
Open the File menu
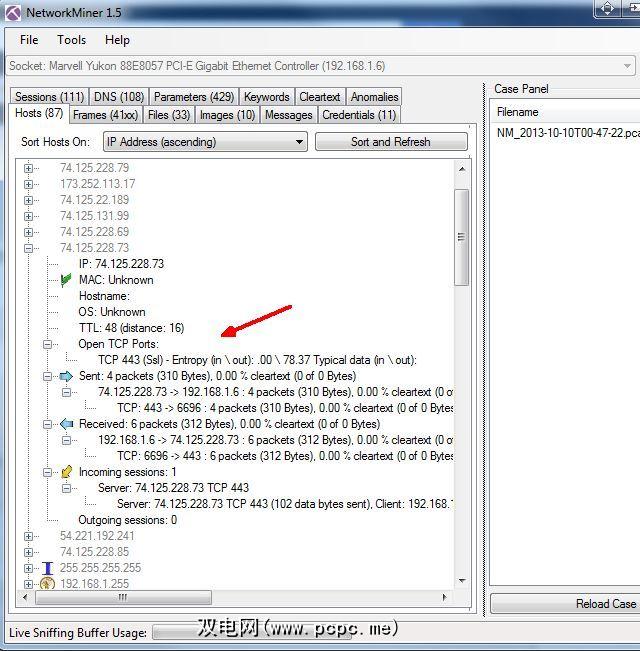[29, 40]
